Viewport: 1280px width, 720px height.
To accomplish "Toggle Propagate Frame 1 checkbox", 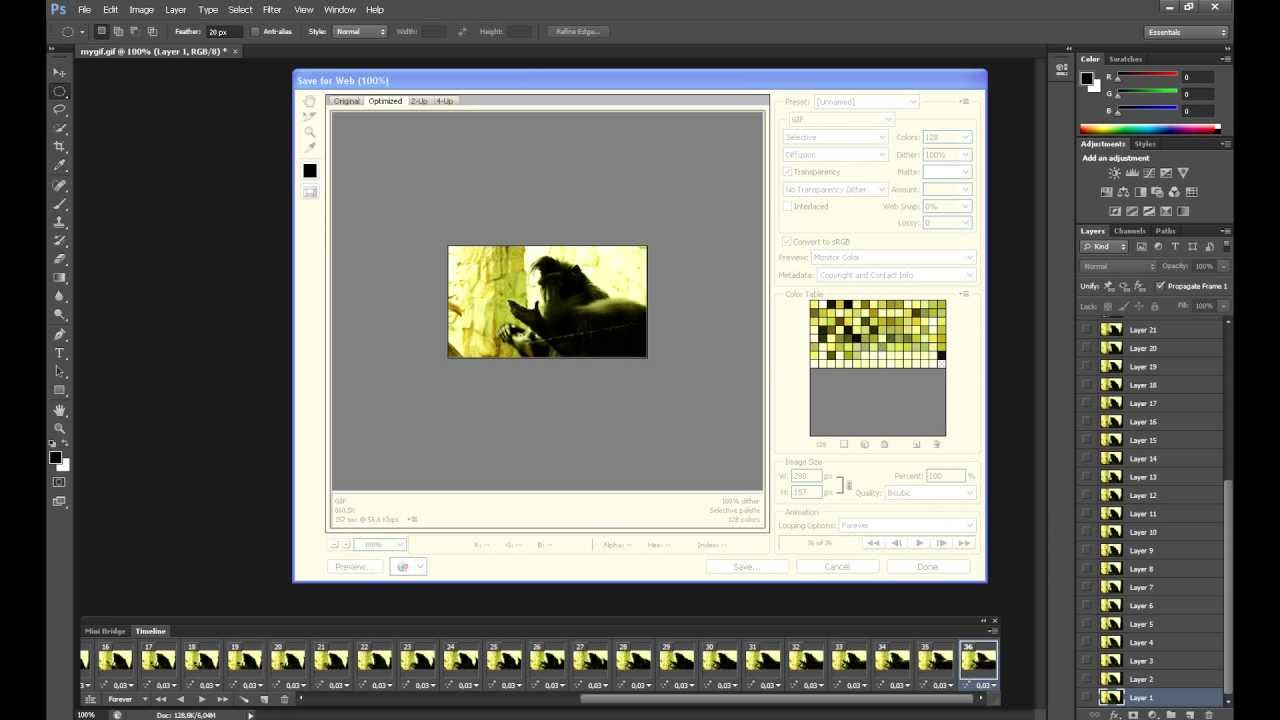I will 1160,286.
